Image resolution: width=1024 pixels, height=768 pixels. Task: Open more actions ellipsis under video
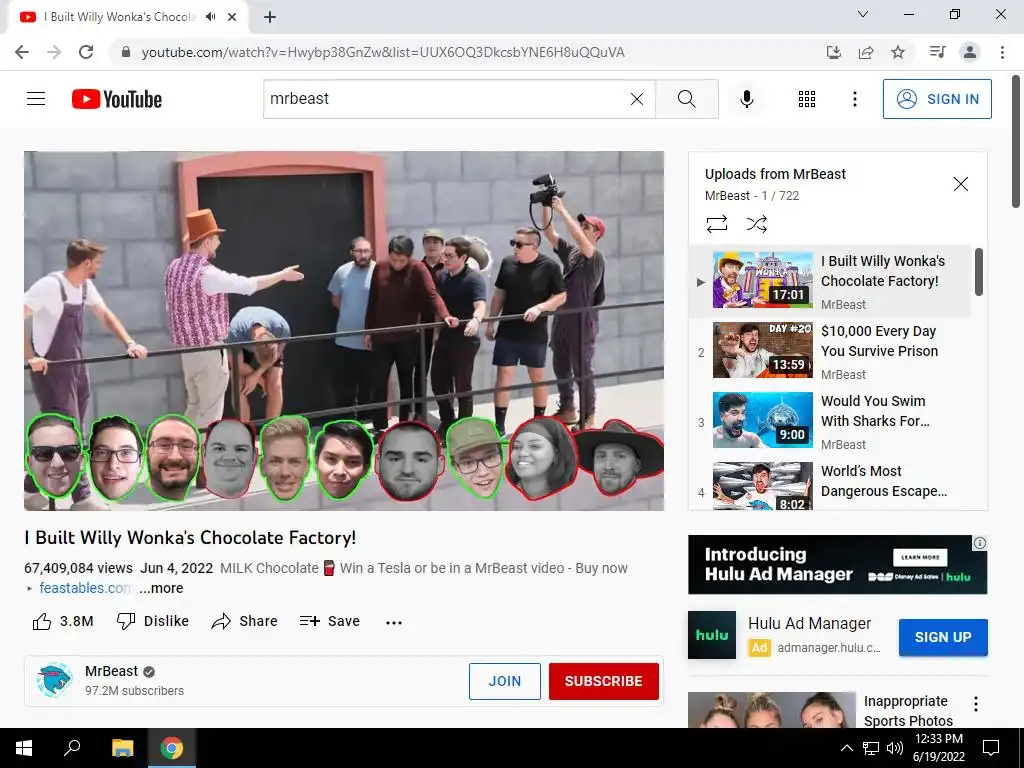point(394,622)
